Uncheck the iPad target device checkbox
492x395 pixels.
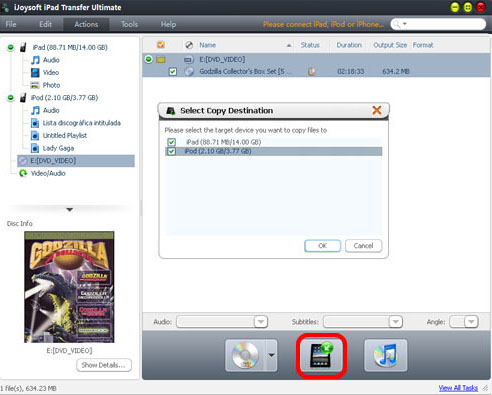pyautogui.click(x=172, y=142)
